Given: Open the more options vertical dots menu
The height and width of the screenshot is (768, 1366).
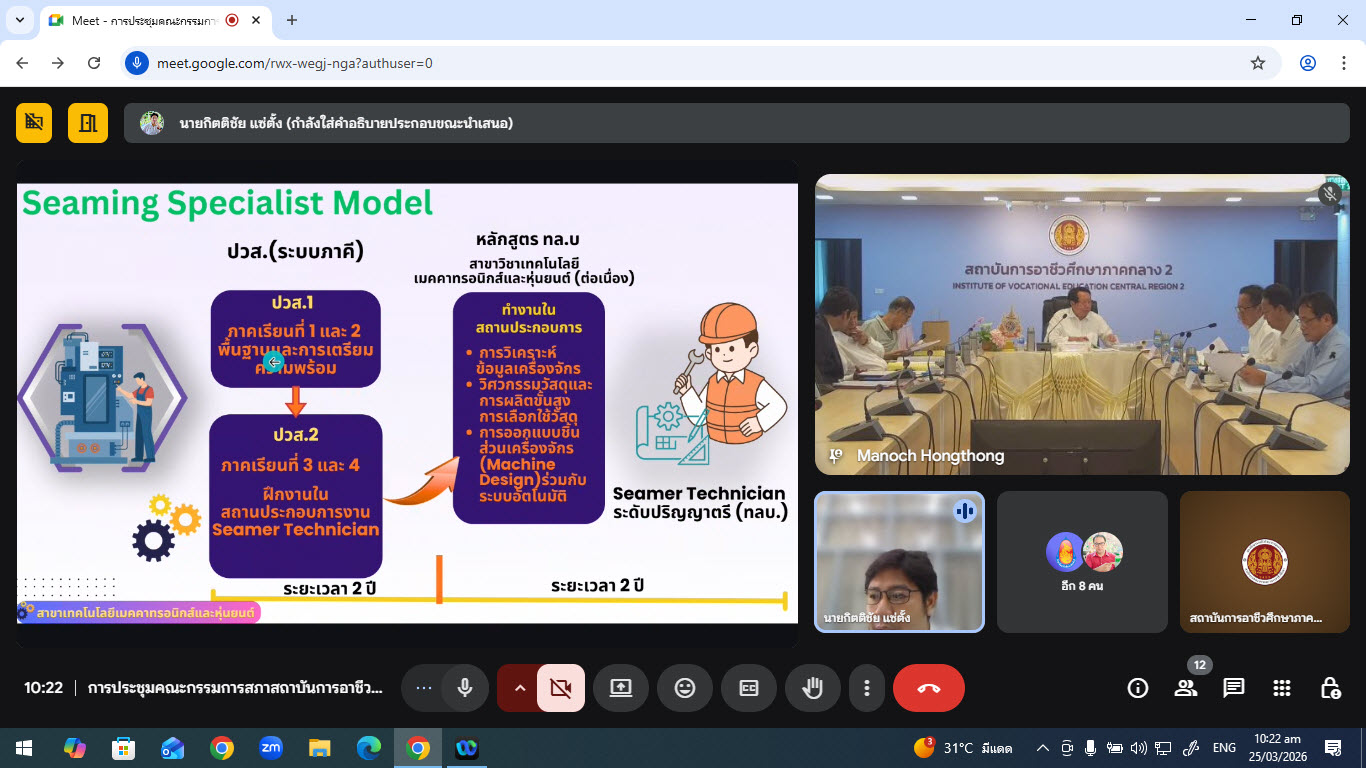Looking at the screenshot, I should (x=867, y=688).
